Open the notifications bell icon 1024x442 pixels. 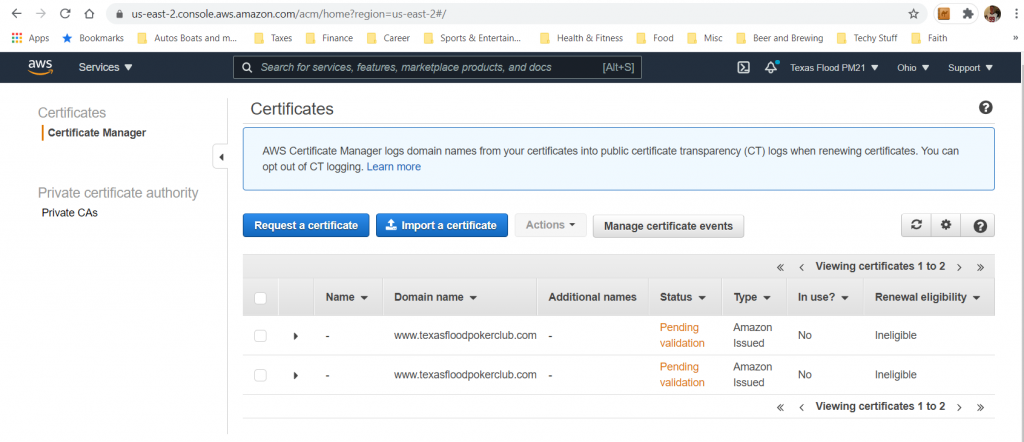click(770, 68)
